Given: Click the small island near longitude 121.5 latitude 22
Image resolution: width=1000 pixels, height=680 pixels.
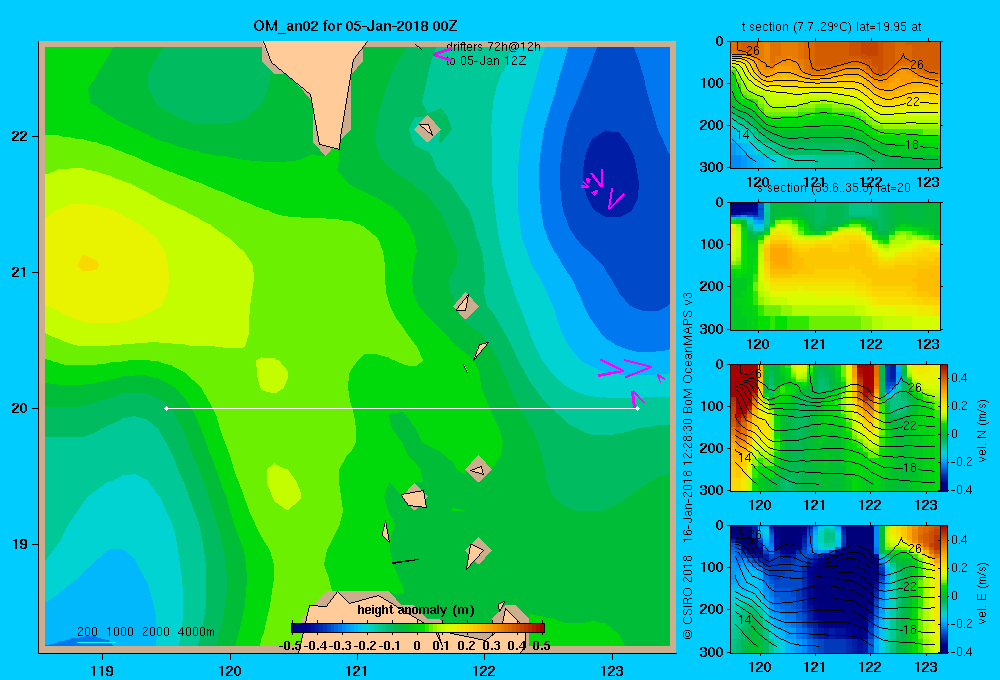Looking at the screenshot, I should [427, 129].
